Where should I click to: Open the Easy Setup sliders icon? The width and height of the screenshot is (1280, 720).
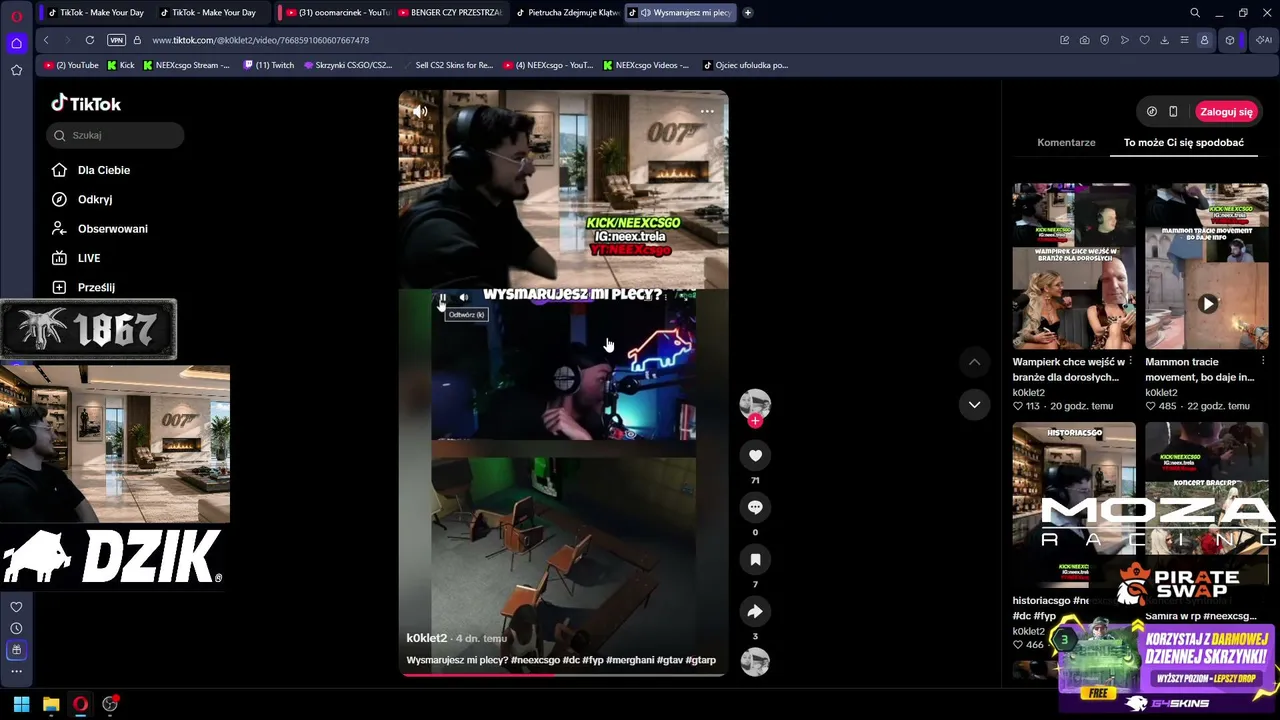(1184, 40)
